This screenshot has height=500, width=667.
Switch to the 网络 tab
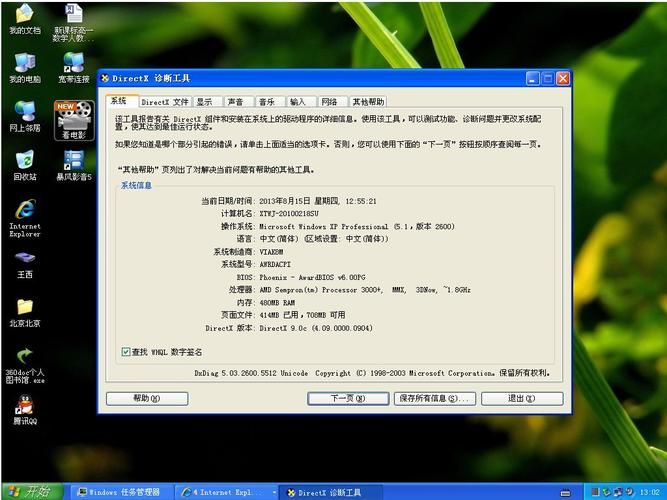333,102
